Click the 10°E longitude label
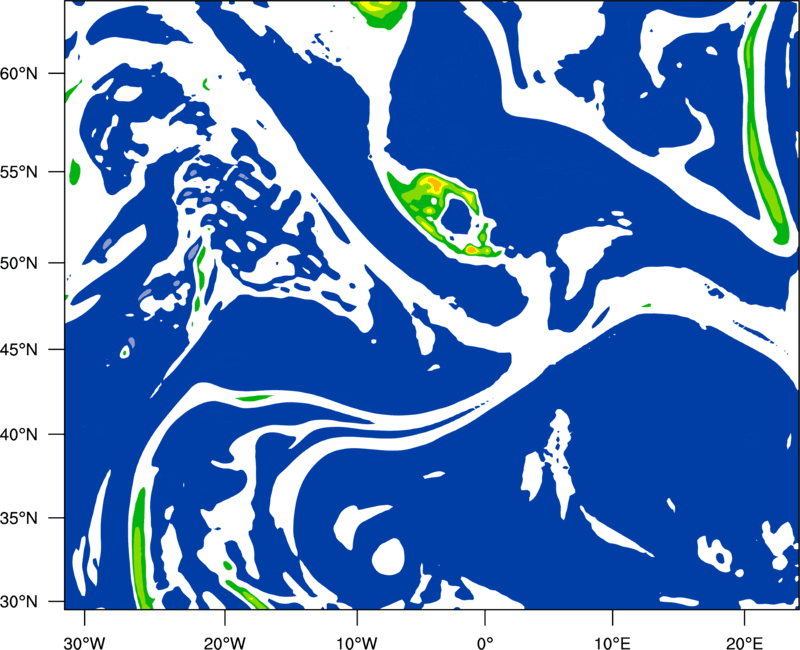 click(612, 643)
